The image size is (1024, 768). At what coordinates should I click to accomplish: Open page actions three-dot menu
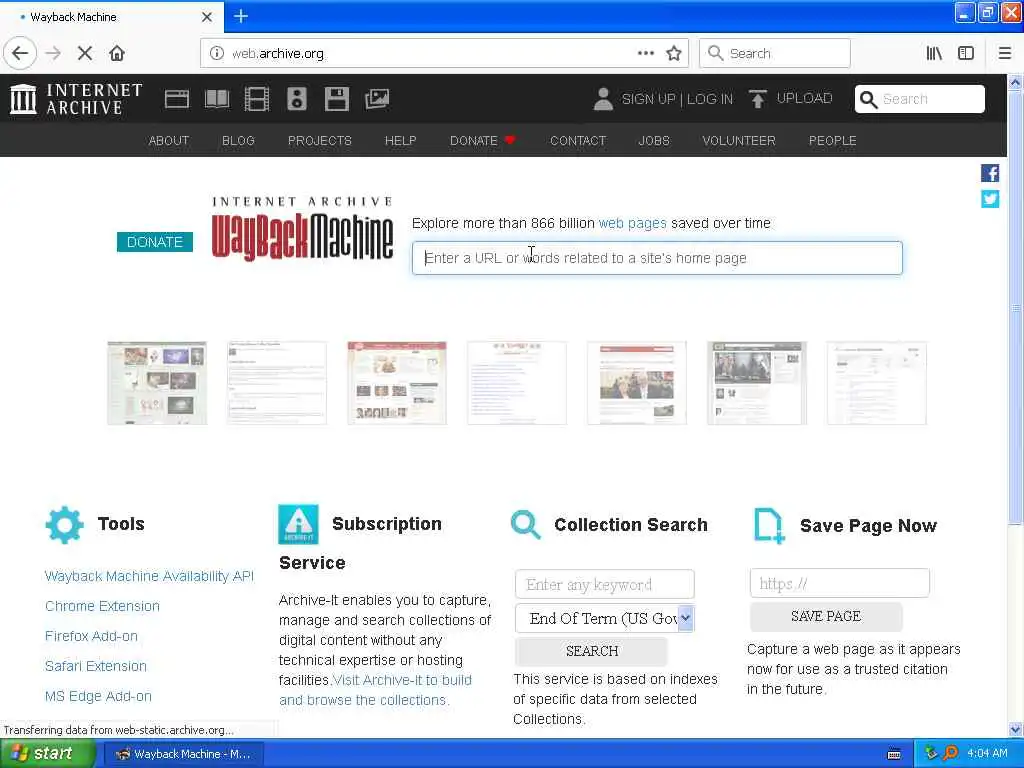click(x=646, y=53)
